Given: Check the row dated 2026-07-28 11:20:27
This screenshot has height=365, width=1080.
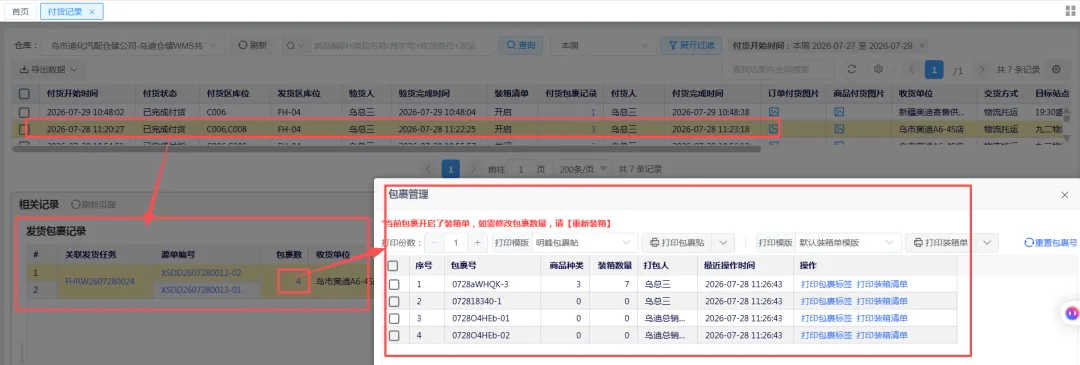Looking at the screenshot, I should coord(24,129).
